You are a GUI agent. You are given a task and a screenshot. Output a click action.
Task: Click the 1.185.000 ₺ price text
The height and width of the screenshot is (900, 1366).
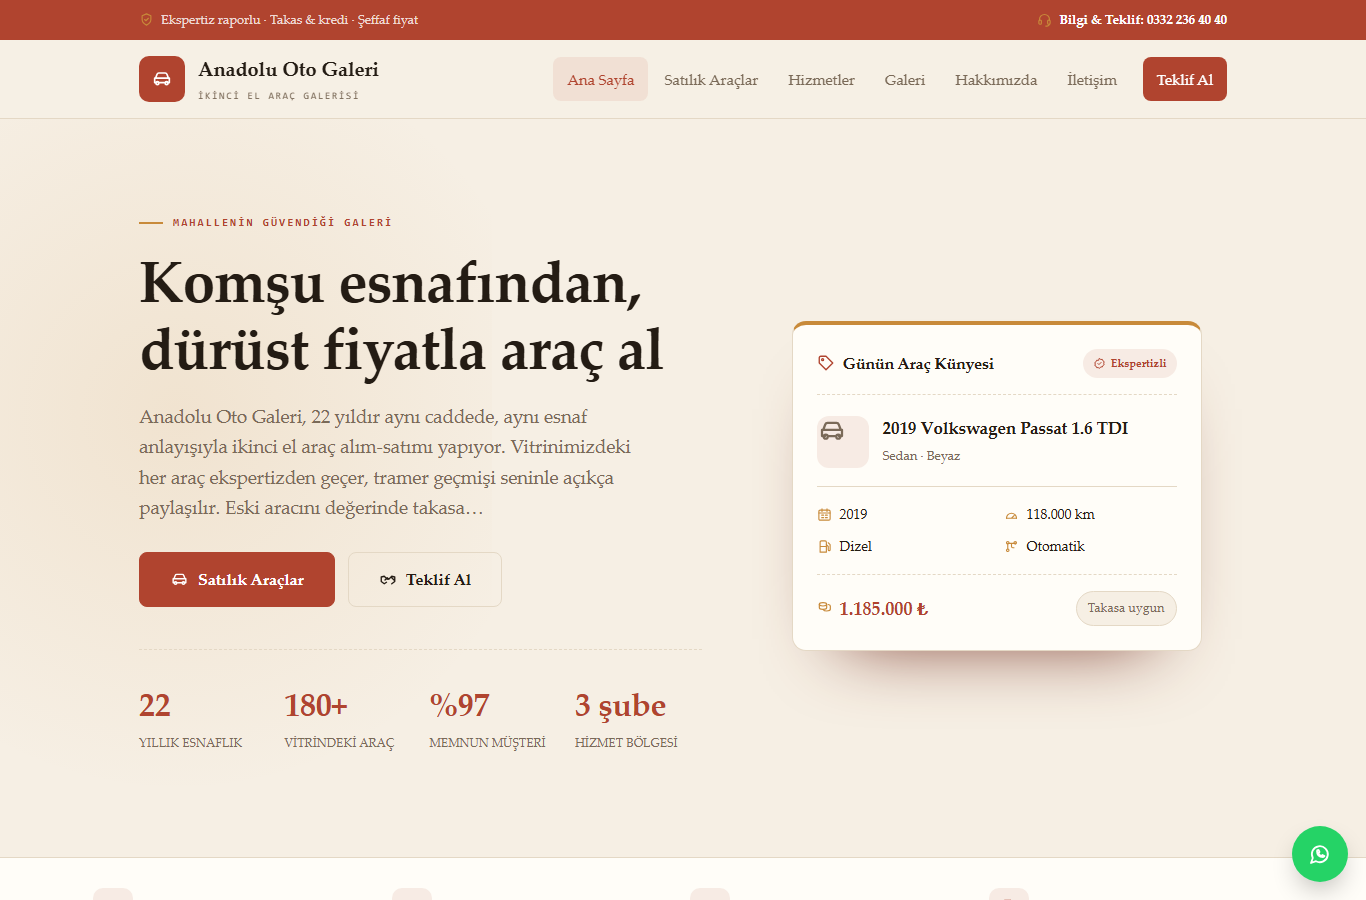(x=884, y=609)
